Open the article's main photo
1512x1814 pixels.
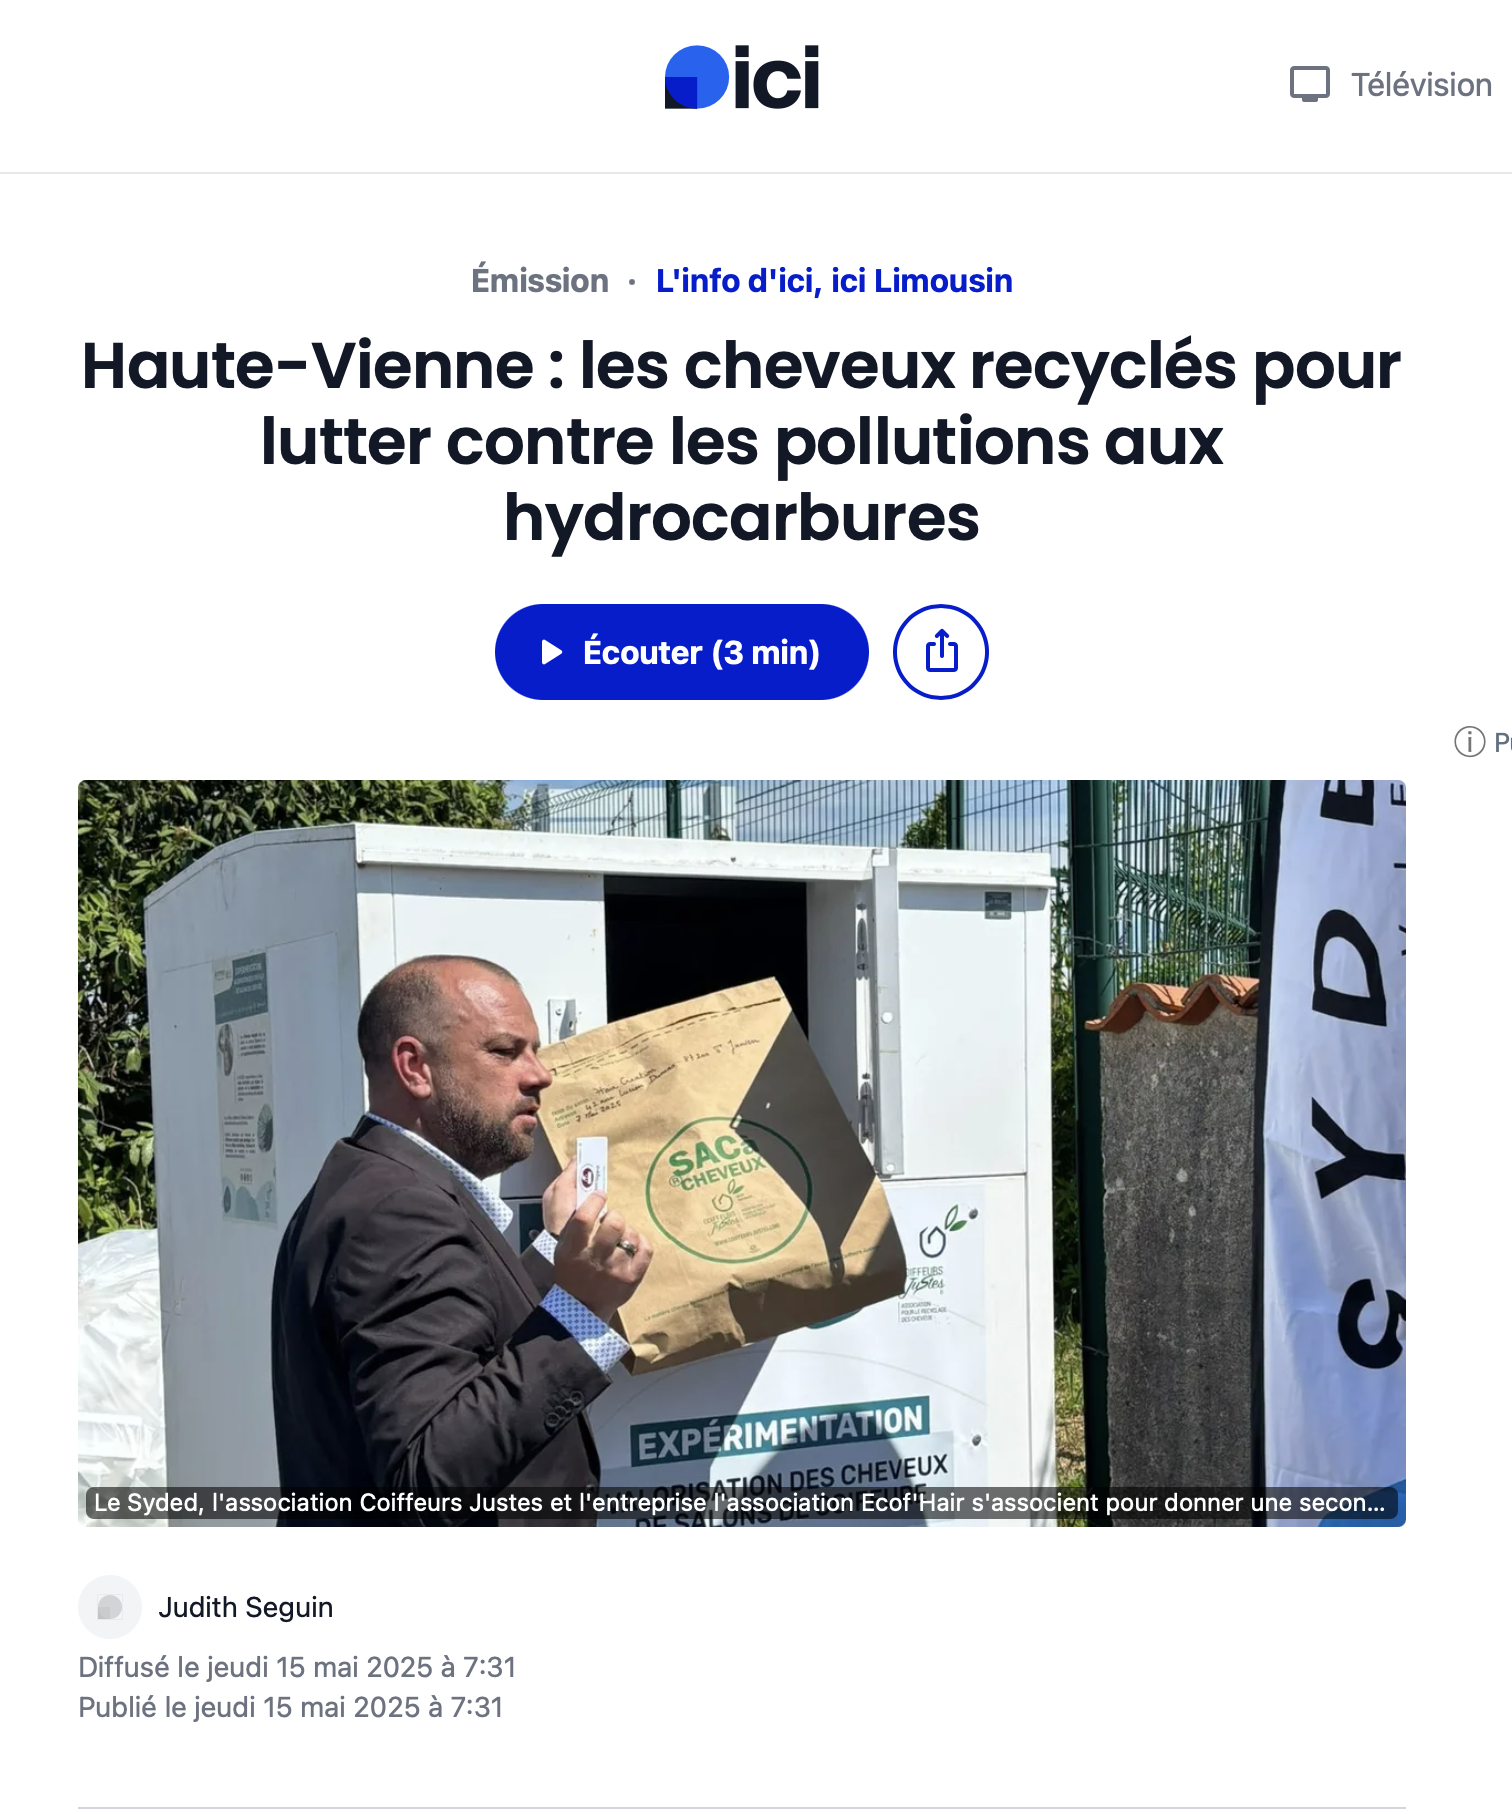[x=742, y=1153]
